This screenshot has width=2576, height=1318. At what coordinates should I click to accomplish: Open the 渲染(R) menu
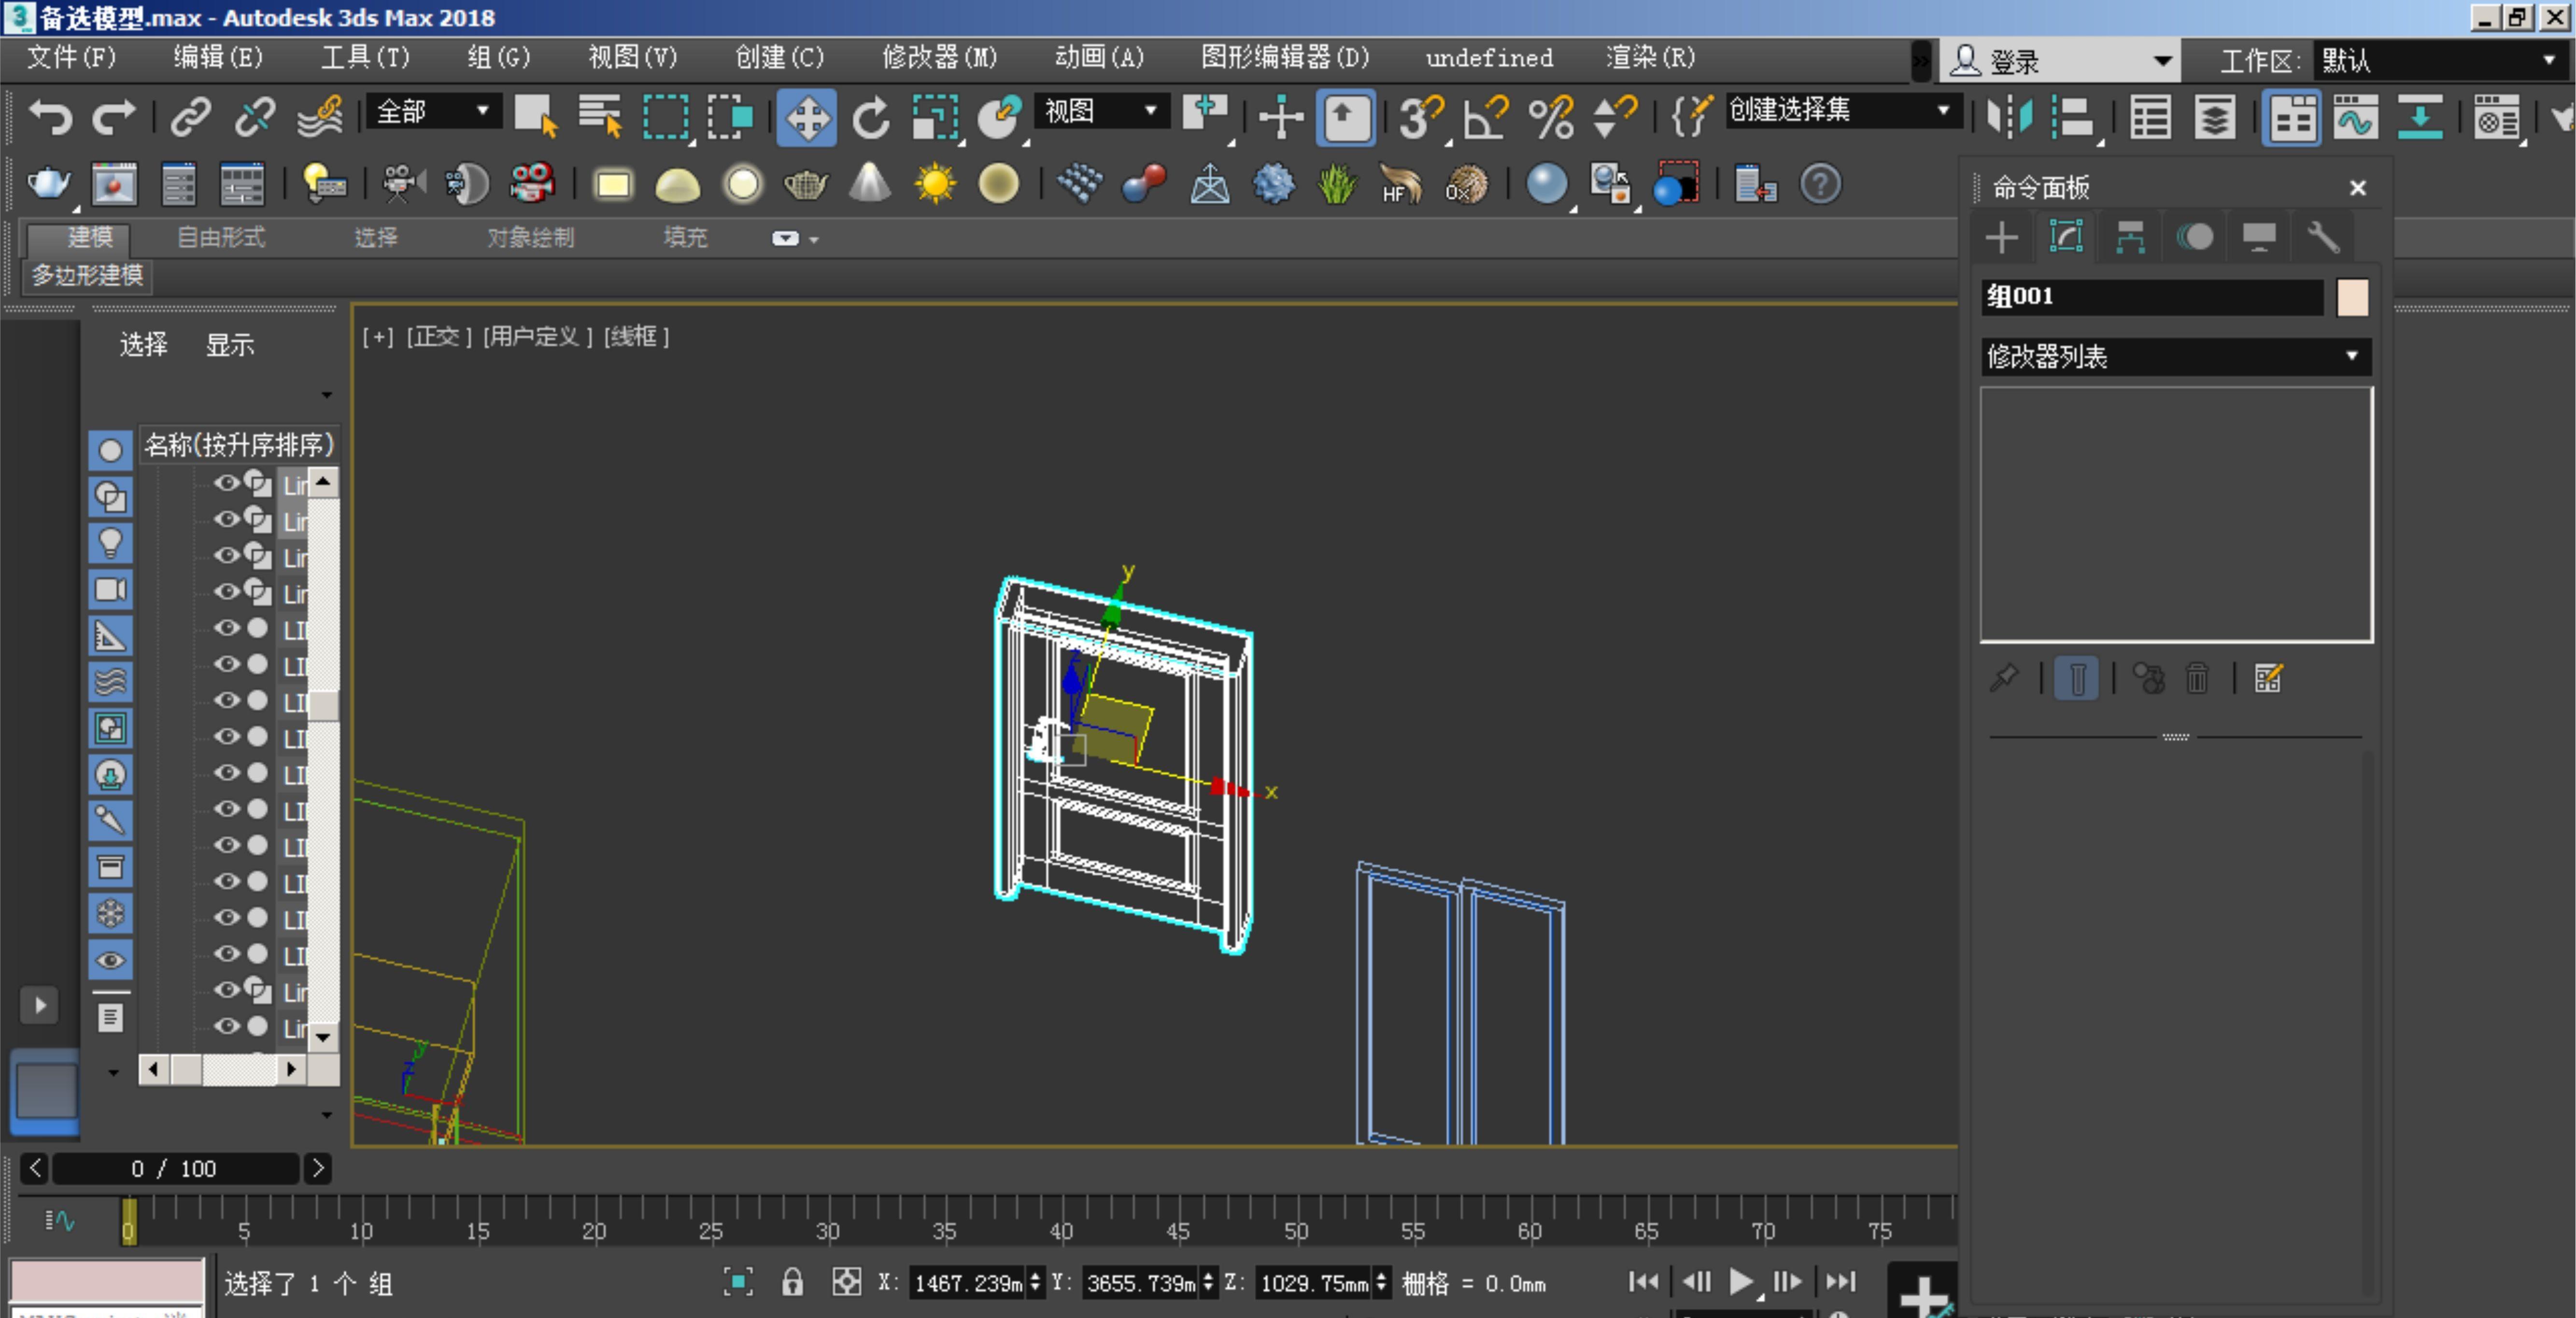tap(1650, 58)
